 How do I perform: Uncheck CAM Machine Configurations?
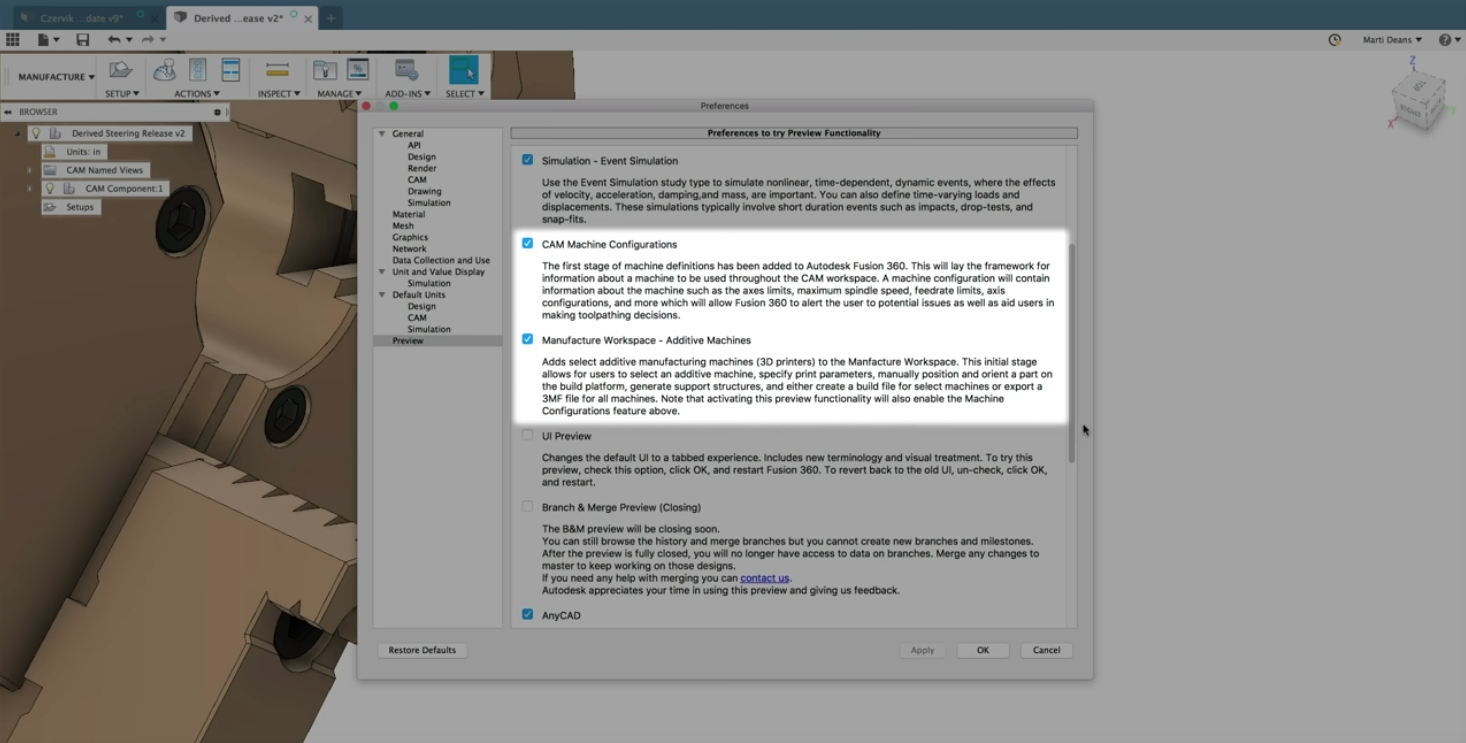pyautogui.click(x=528, y=243)
